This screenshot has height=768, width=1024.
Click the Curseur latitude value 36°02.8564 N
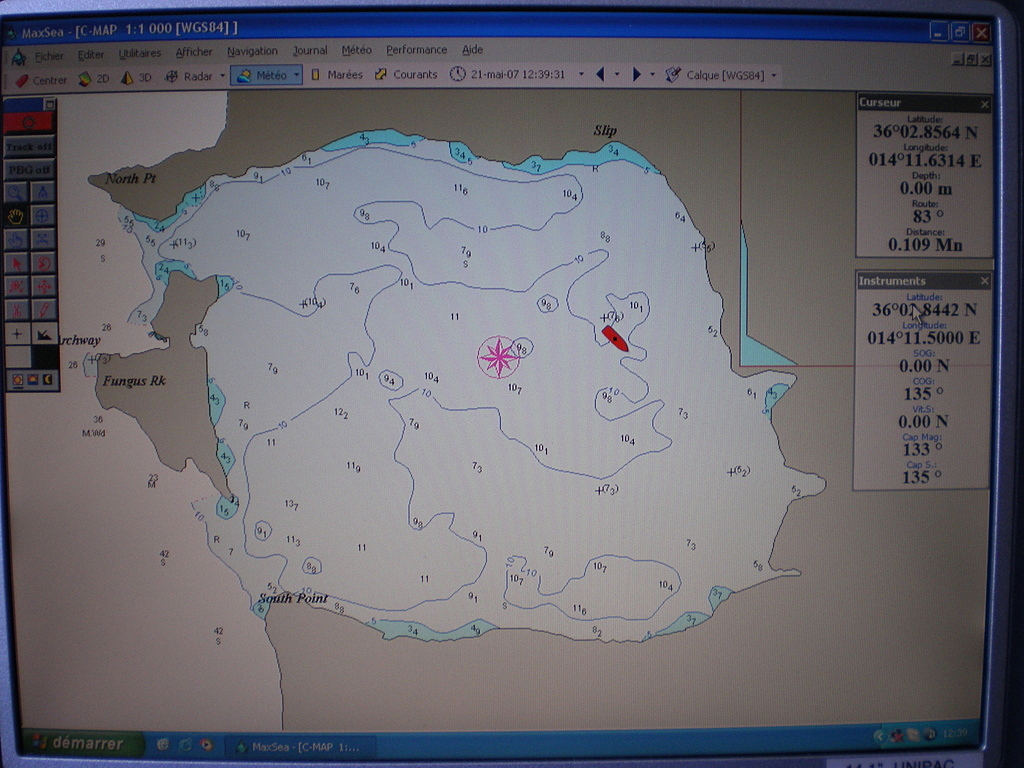(925, 132)
